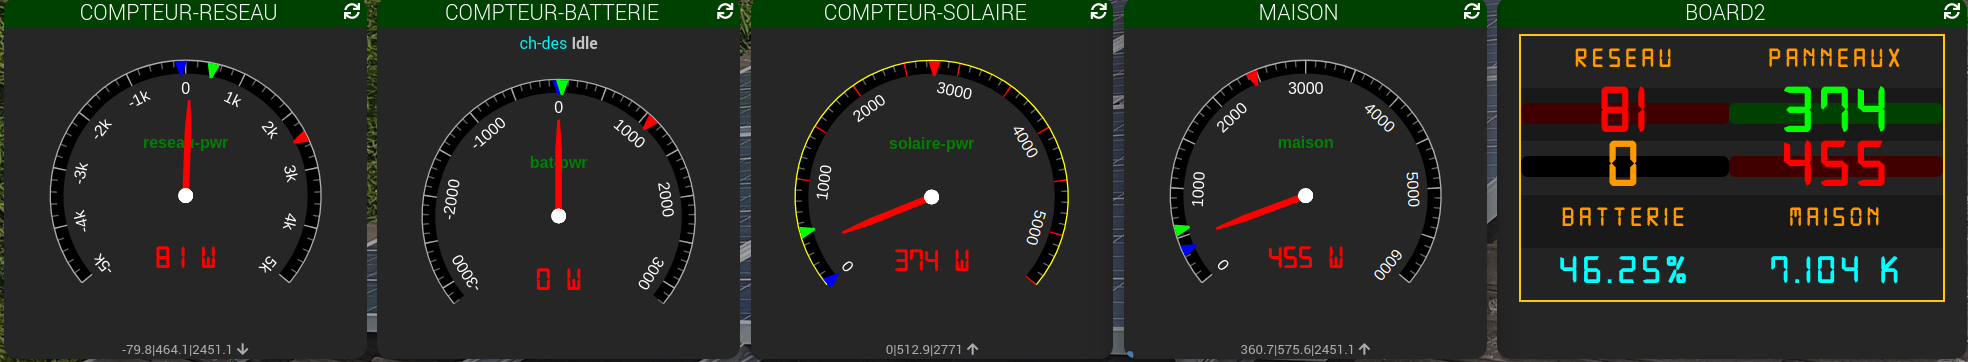This screenshot has height=362, width=1968.
Task: Click the BATTERIE 46.25% value
Action: click(x=1623, y=270)
